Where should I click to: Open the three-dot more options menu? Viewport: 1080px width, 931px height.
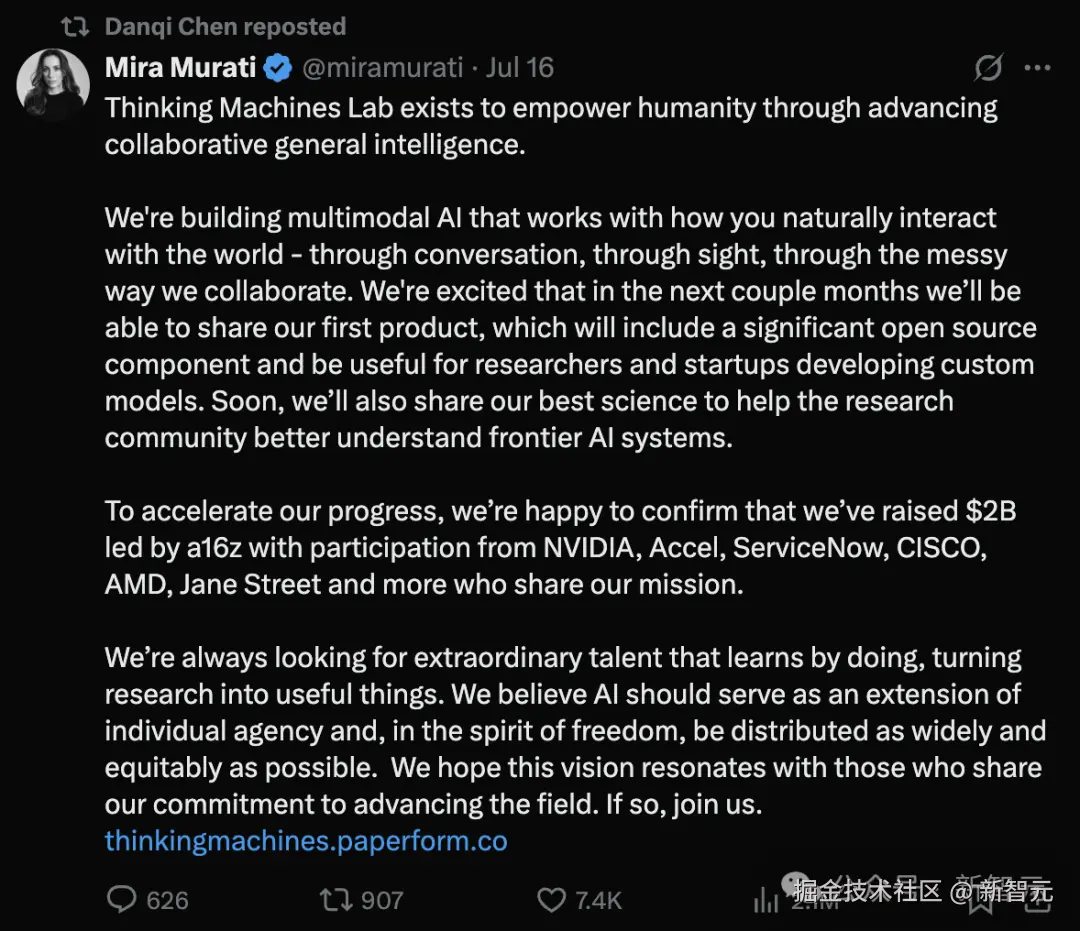(1037, 67)
